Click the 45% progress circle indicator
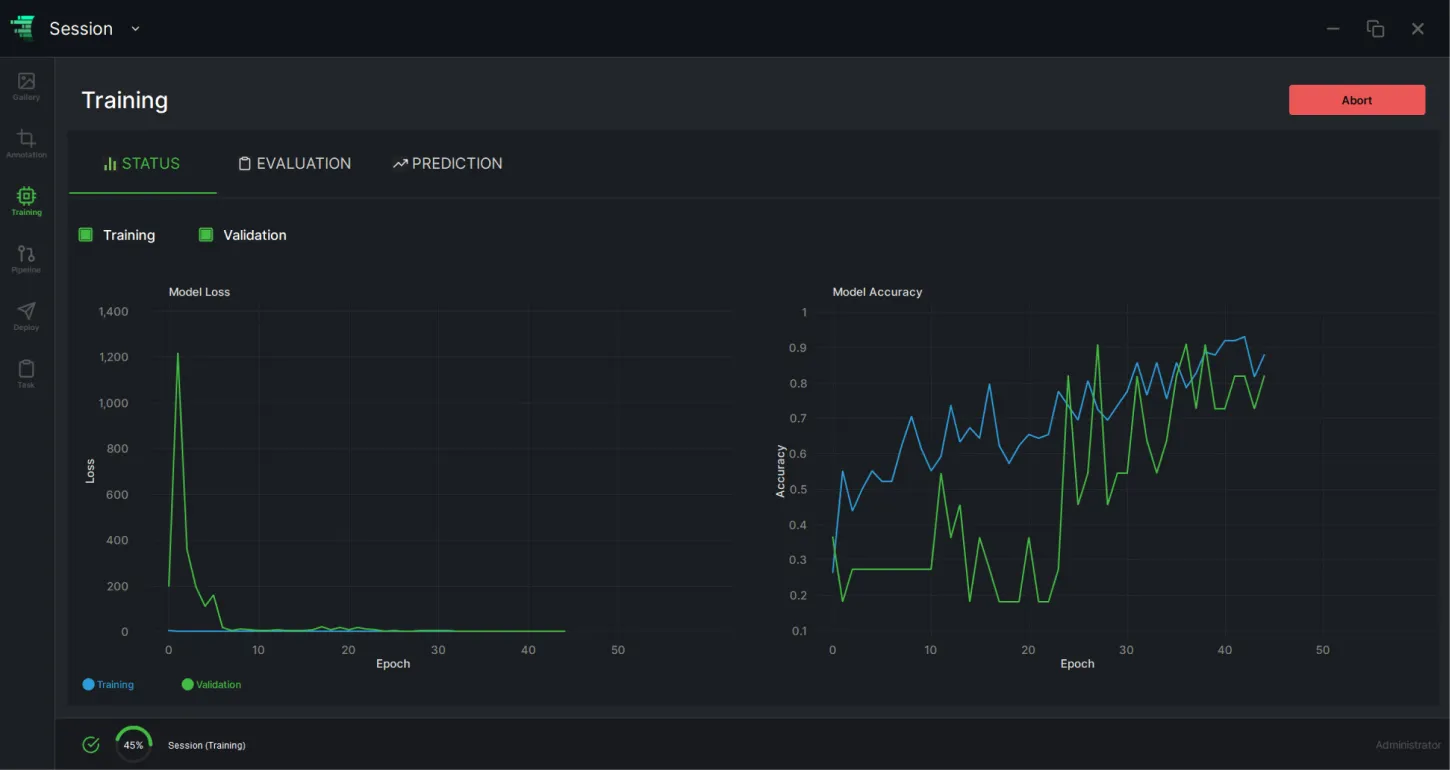Viewport: 1450px width, 770px height. (134, 745)
